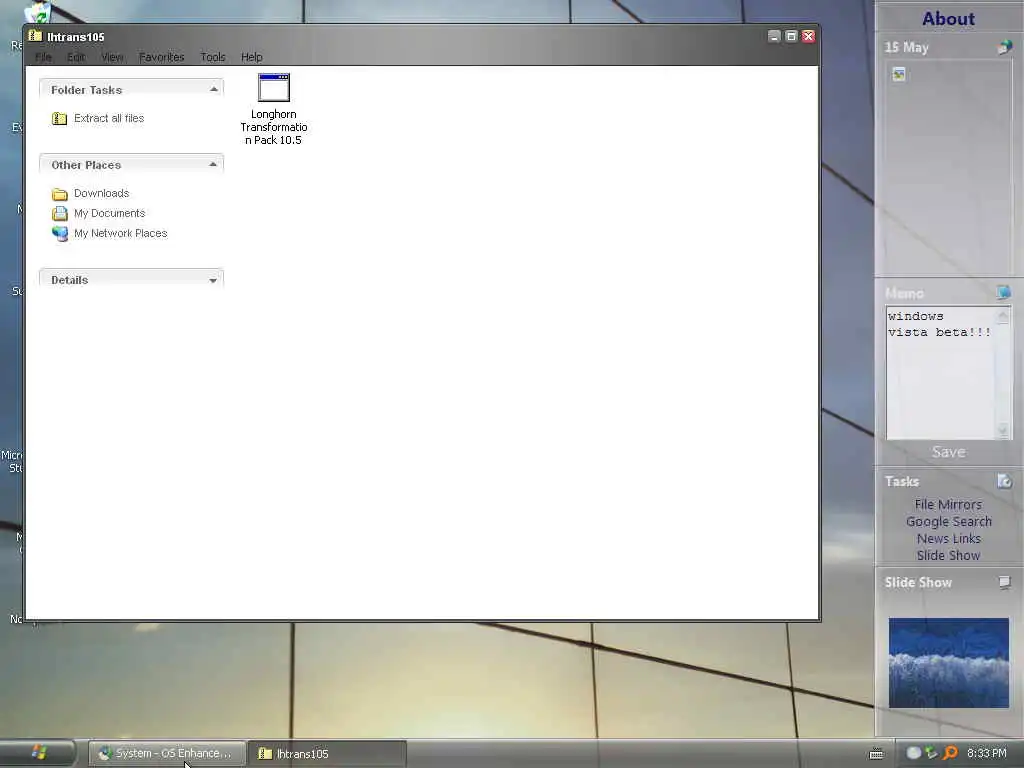Image resolution: width=1024 pixels, height=768 pixels.
Task: Click in the Memo text area
Action: (x=940, y=373)
